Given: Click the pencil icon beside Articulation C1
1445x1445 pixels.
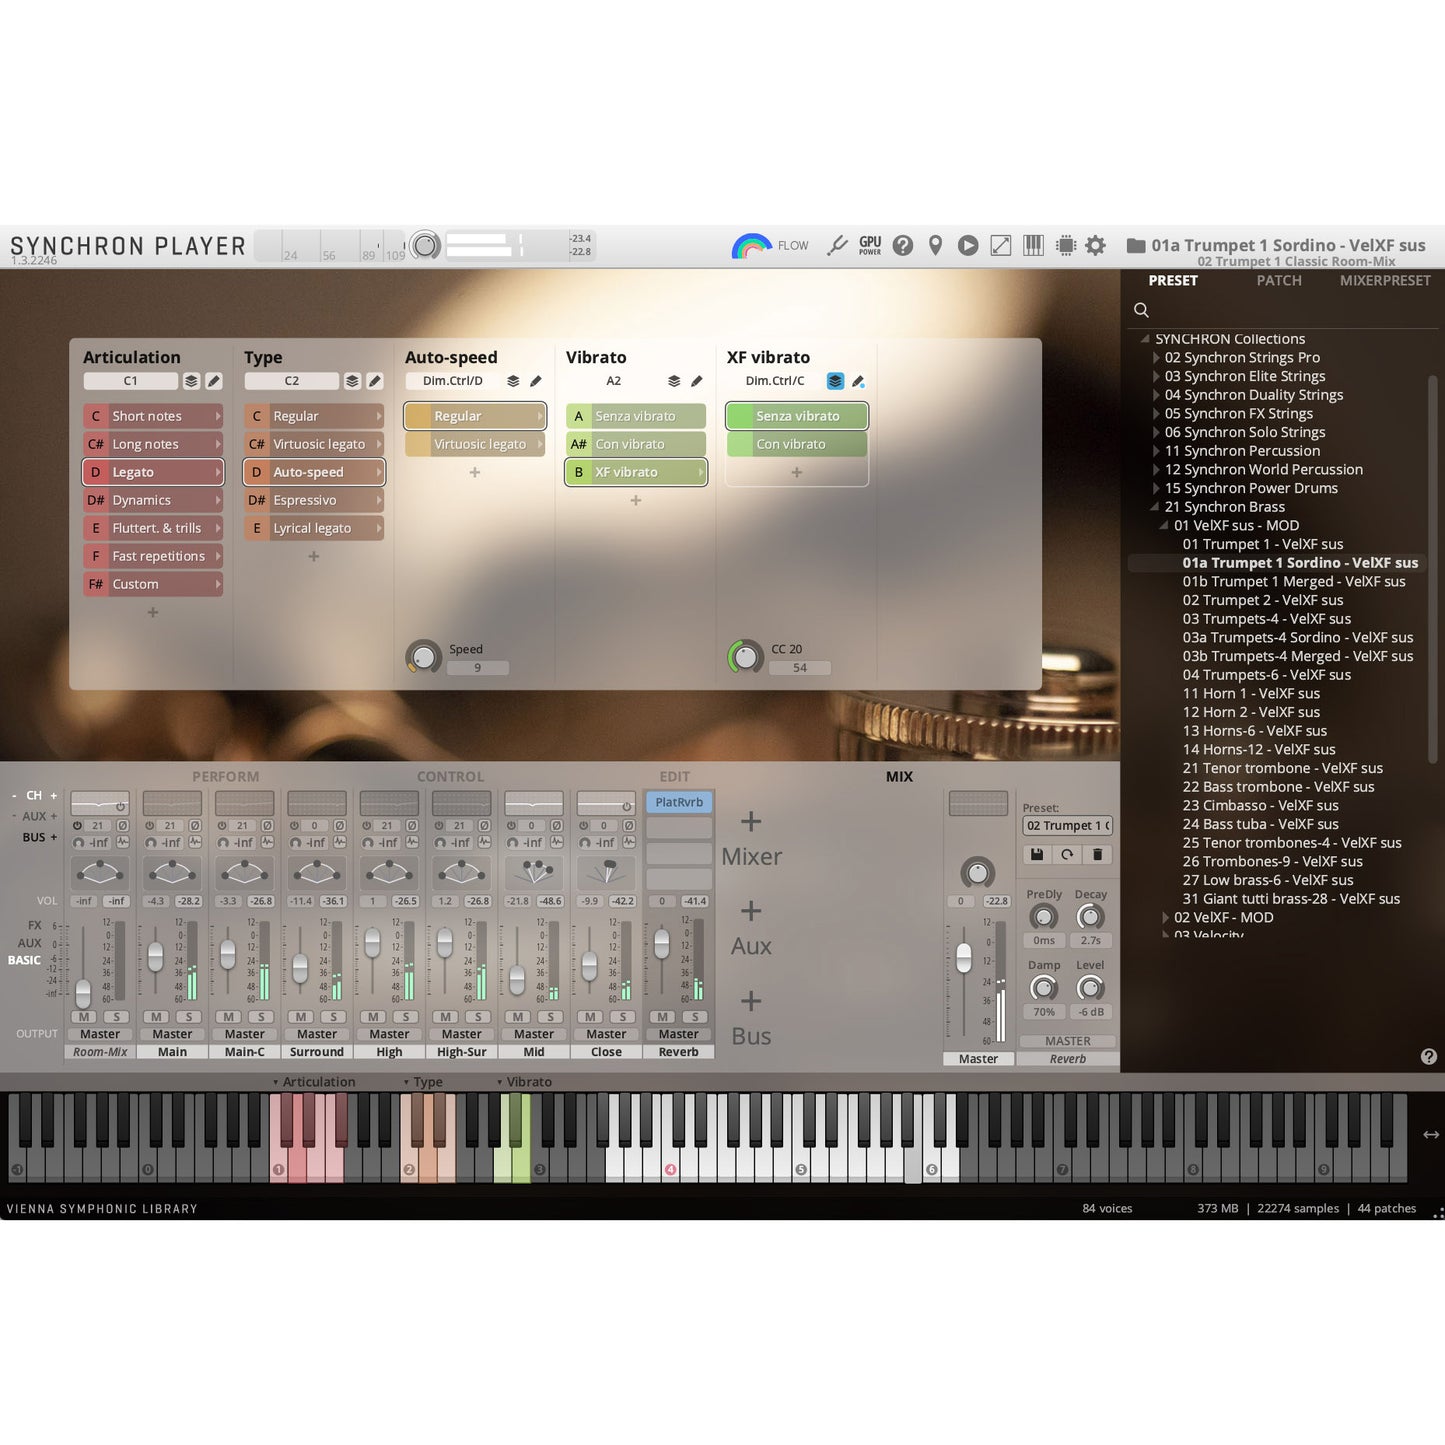Looking at the screenshot, I should click(x=213, y=381).
